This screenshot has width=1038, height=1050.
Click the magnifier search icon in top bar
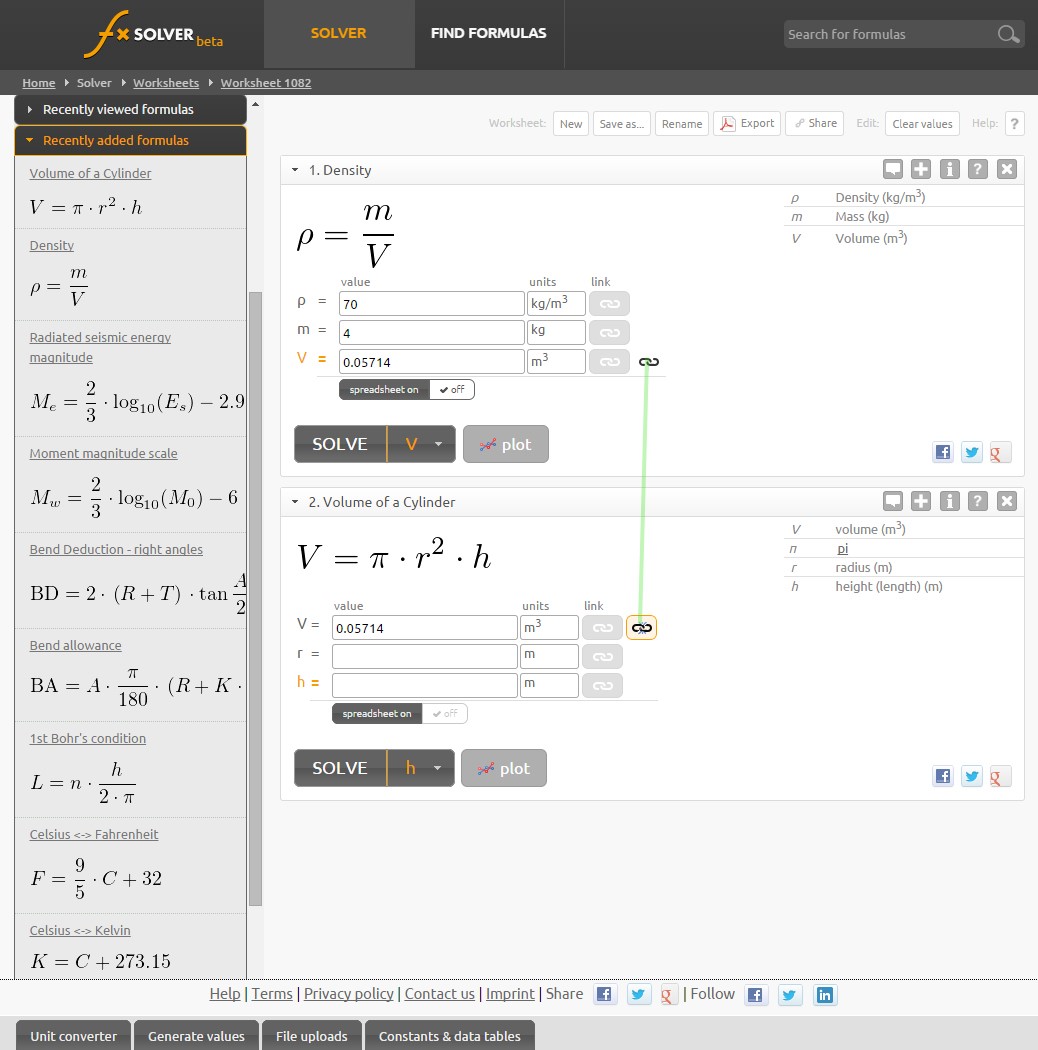pyautogui.click(x=1008, y=34)
